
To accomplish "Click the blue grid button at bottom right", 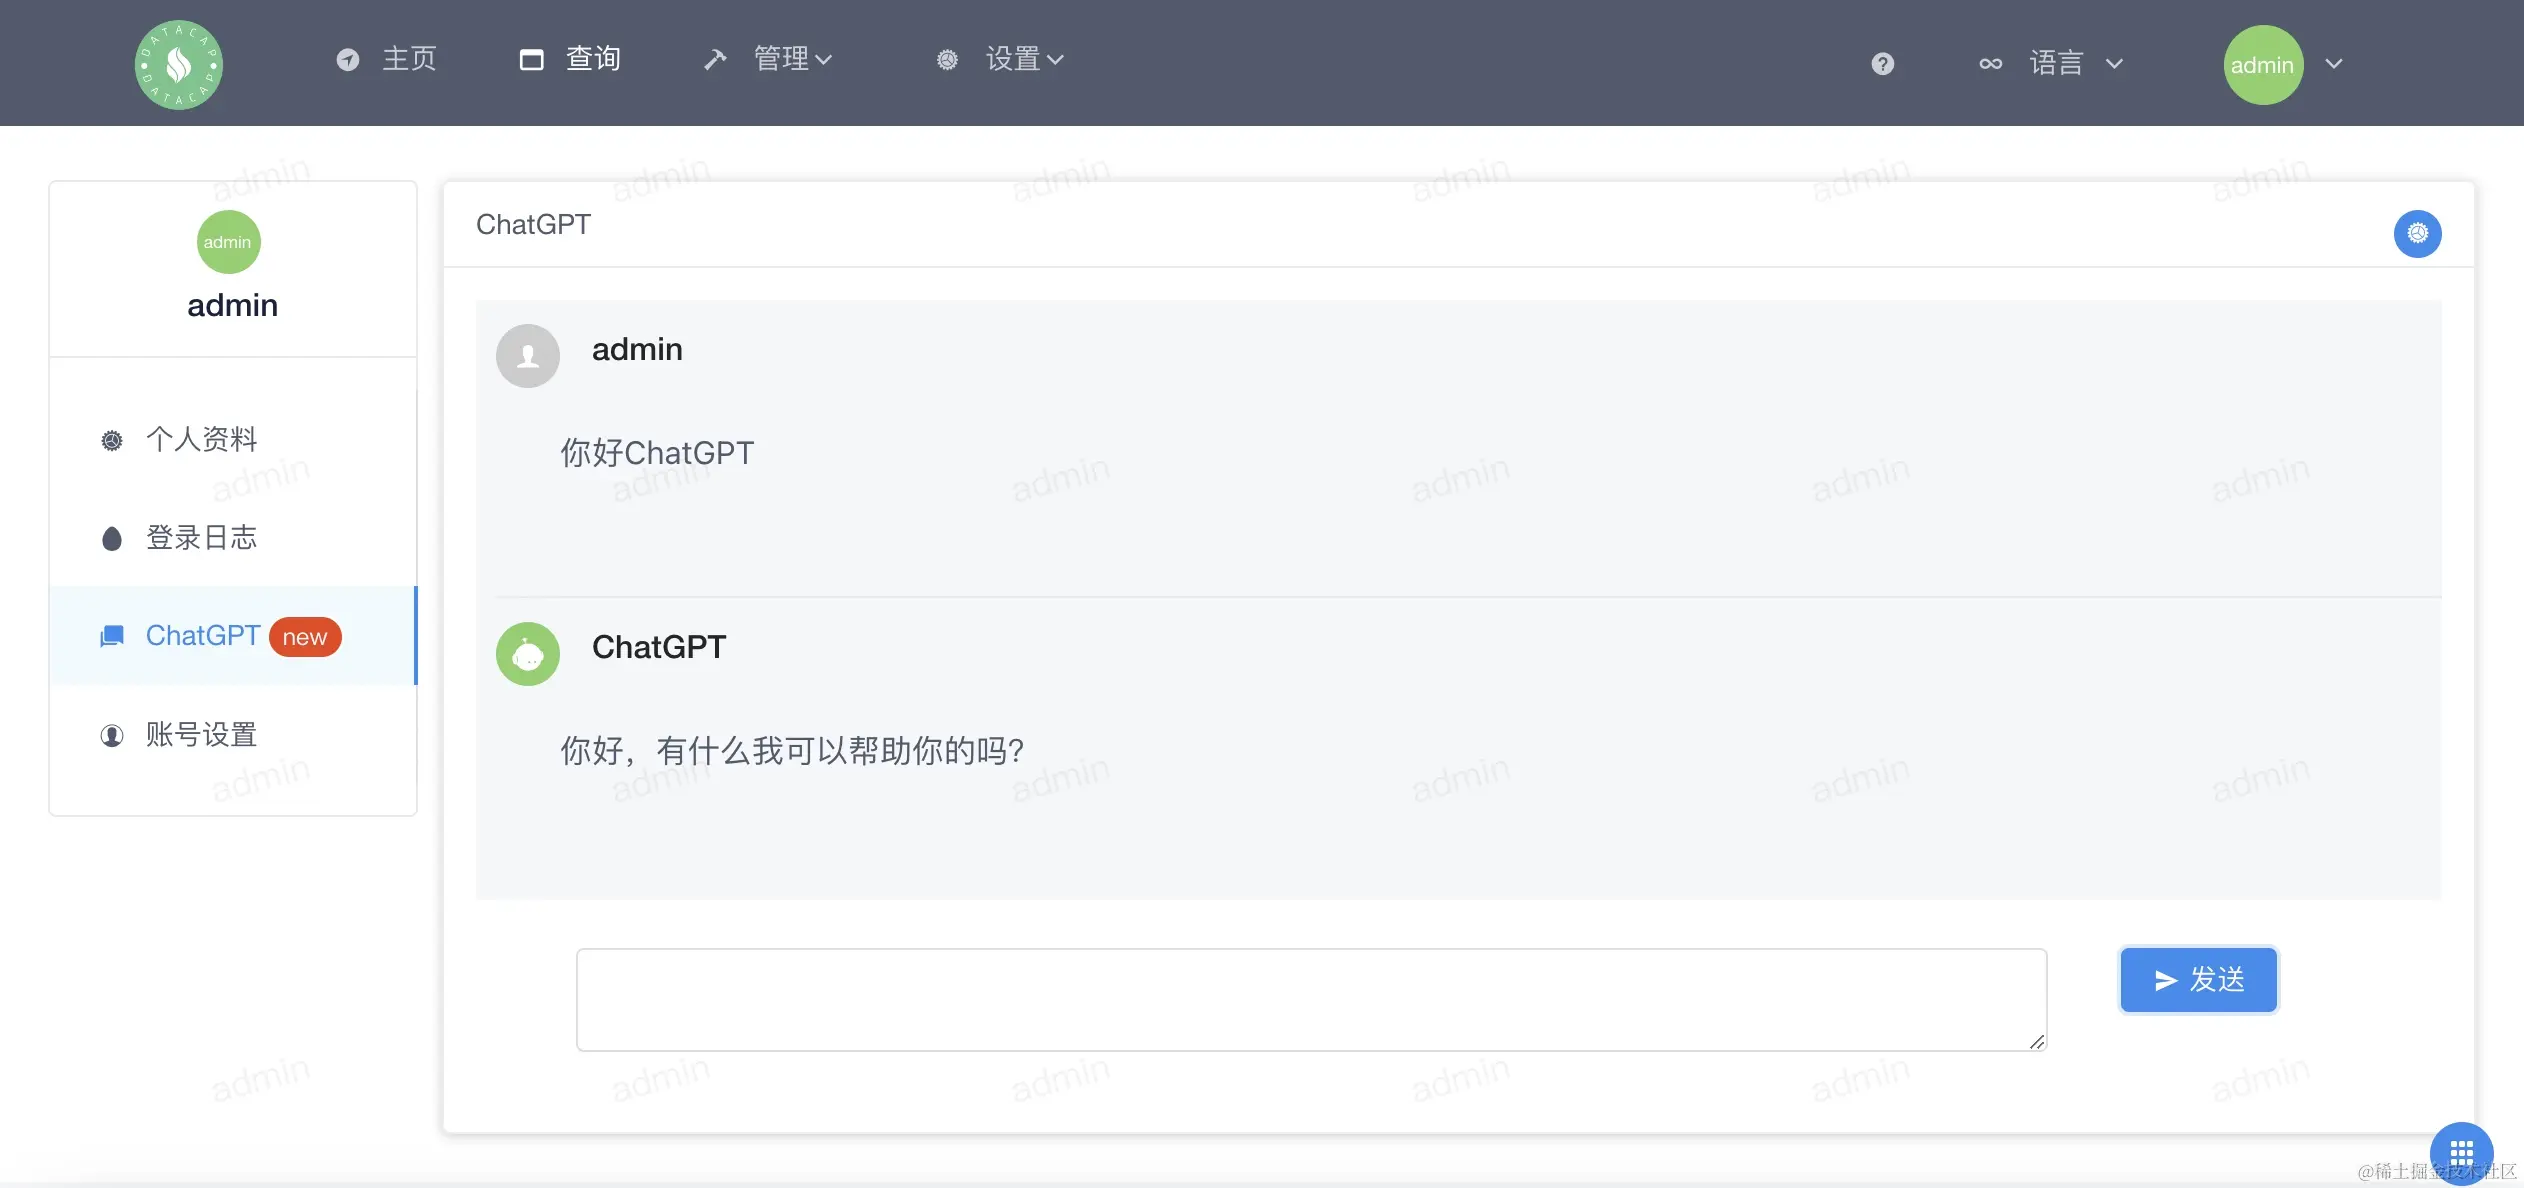I will pyautogui.click(x=2461, y=1153).
